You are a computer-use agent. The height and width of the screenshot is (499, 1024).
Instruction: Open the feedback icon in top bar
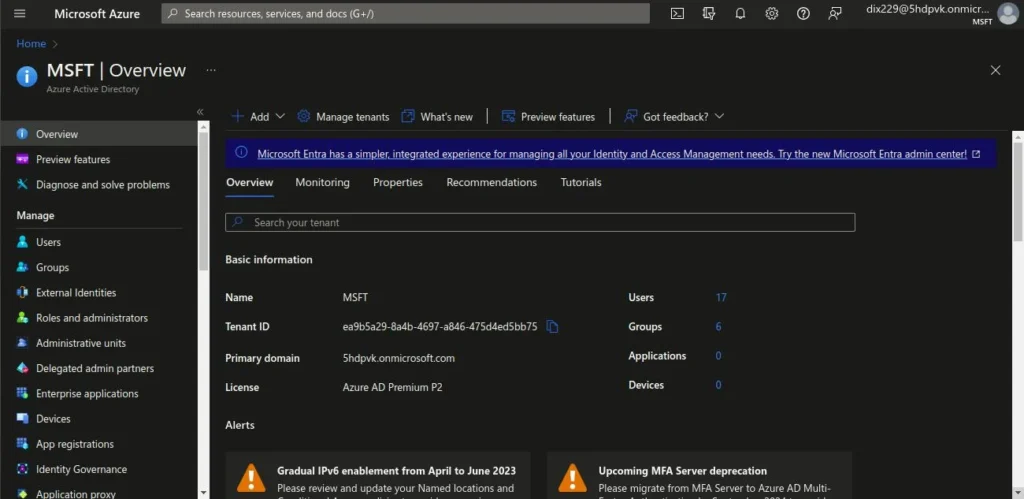tap(835, 14)
